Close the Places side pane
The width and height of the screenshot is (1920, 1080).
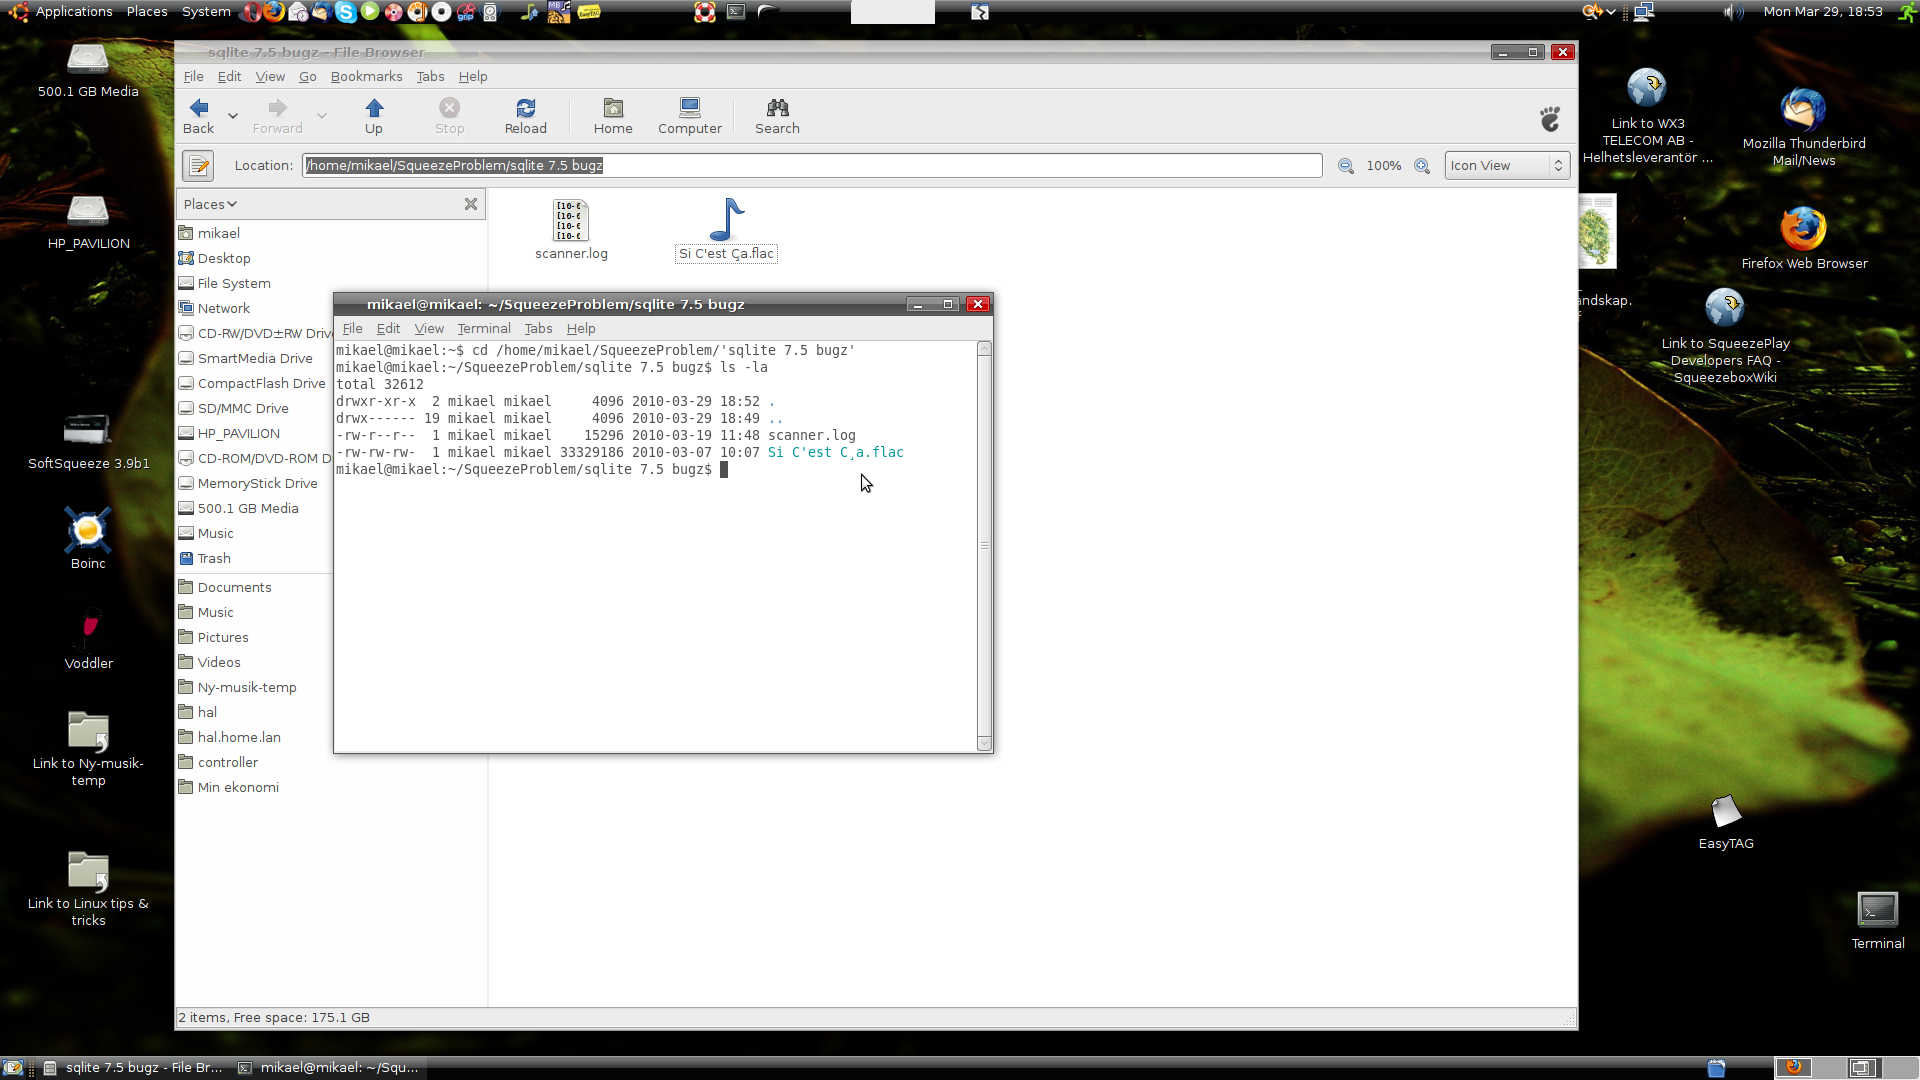pyautogui.click(x=471, y=204)
